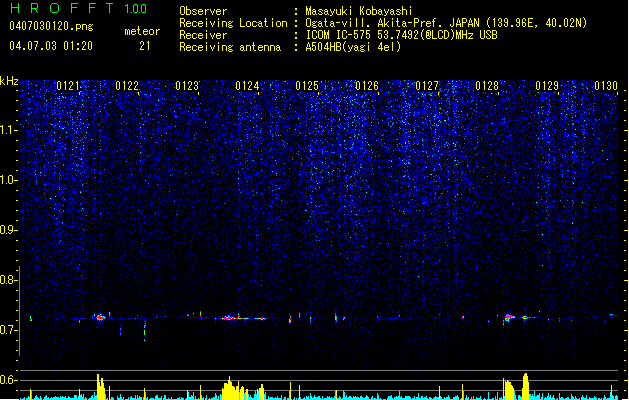Click the 0127 time marker

pos(427,86)
